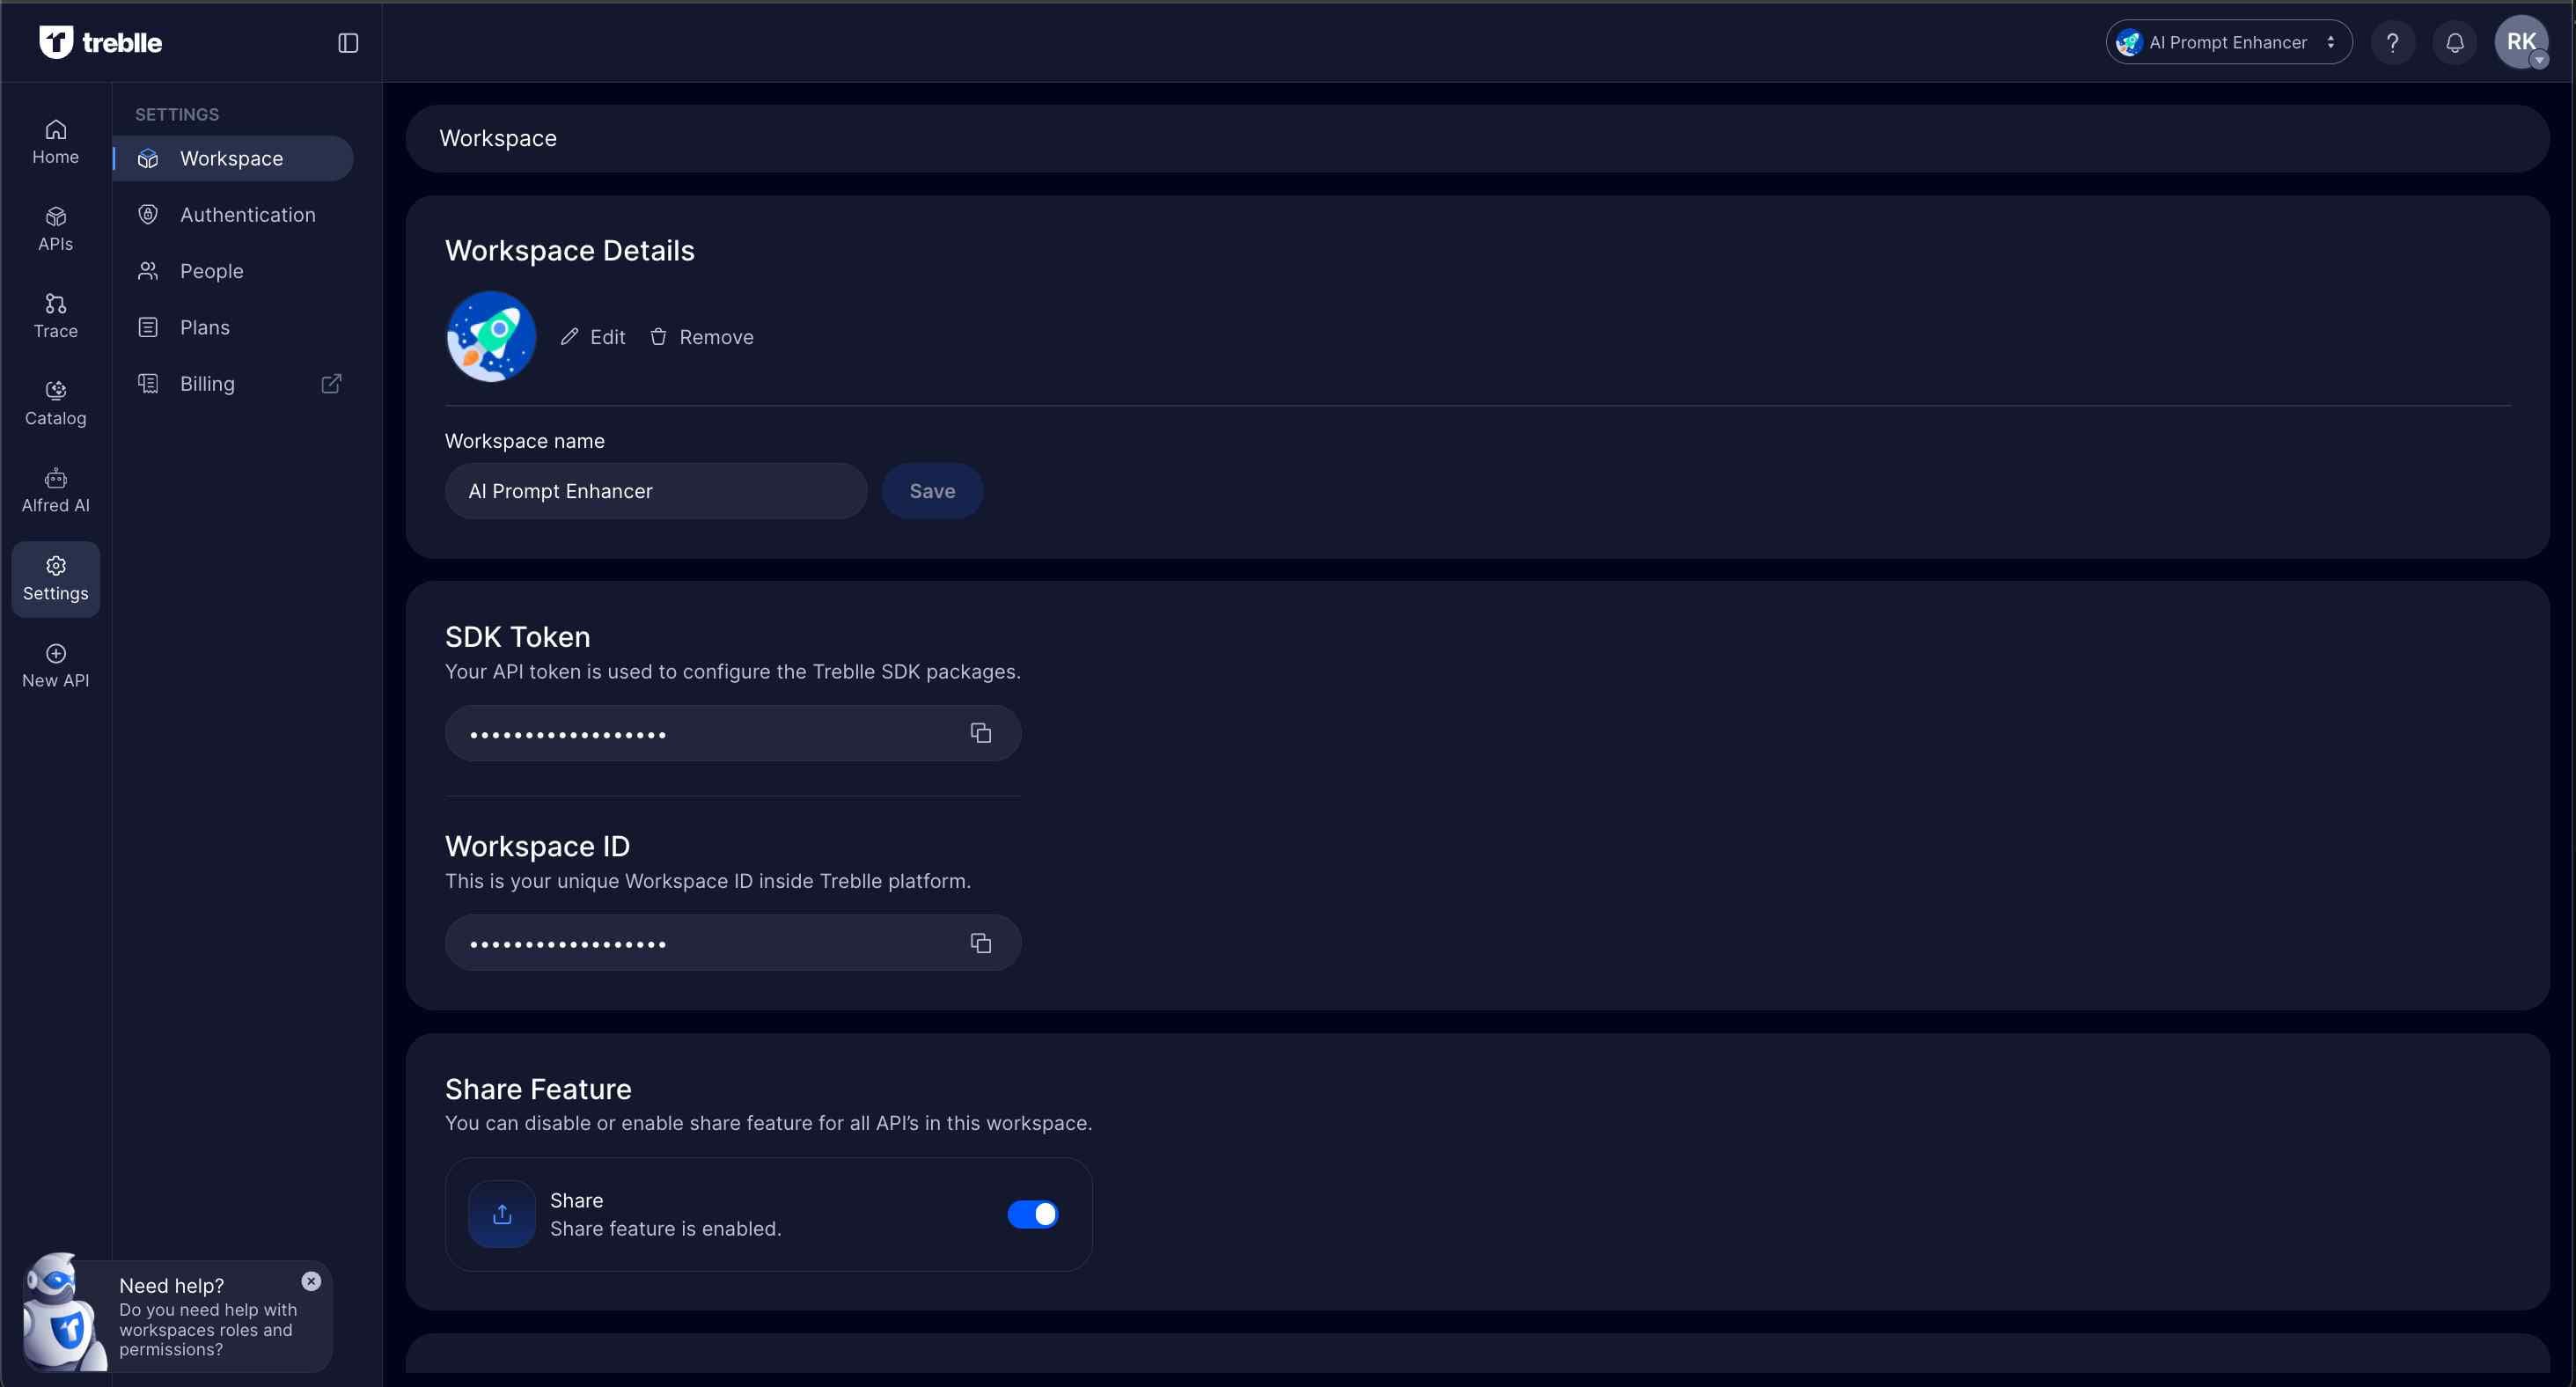
Task: Open the Catalog section
Action: [55, 403]
